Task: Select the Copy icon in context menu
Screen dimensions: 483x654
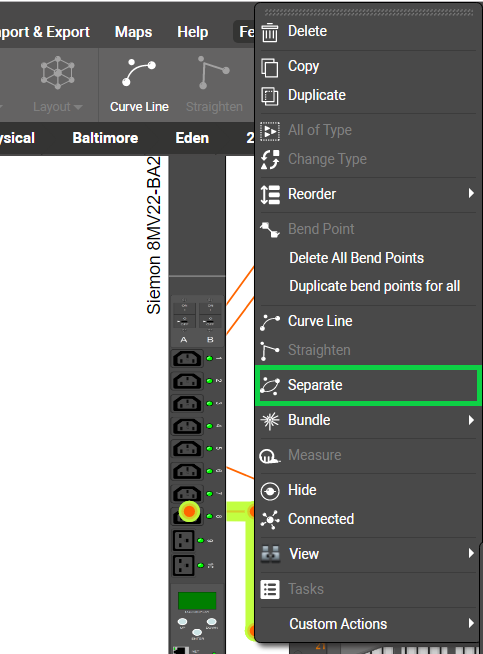Action: pos(269,67)
